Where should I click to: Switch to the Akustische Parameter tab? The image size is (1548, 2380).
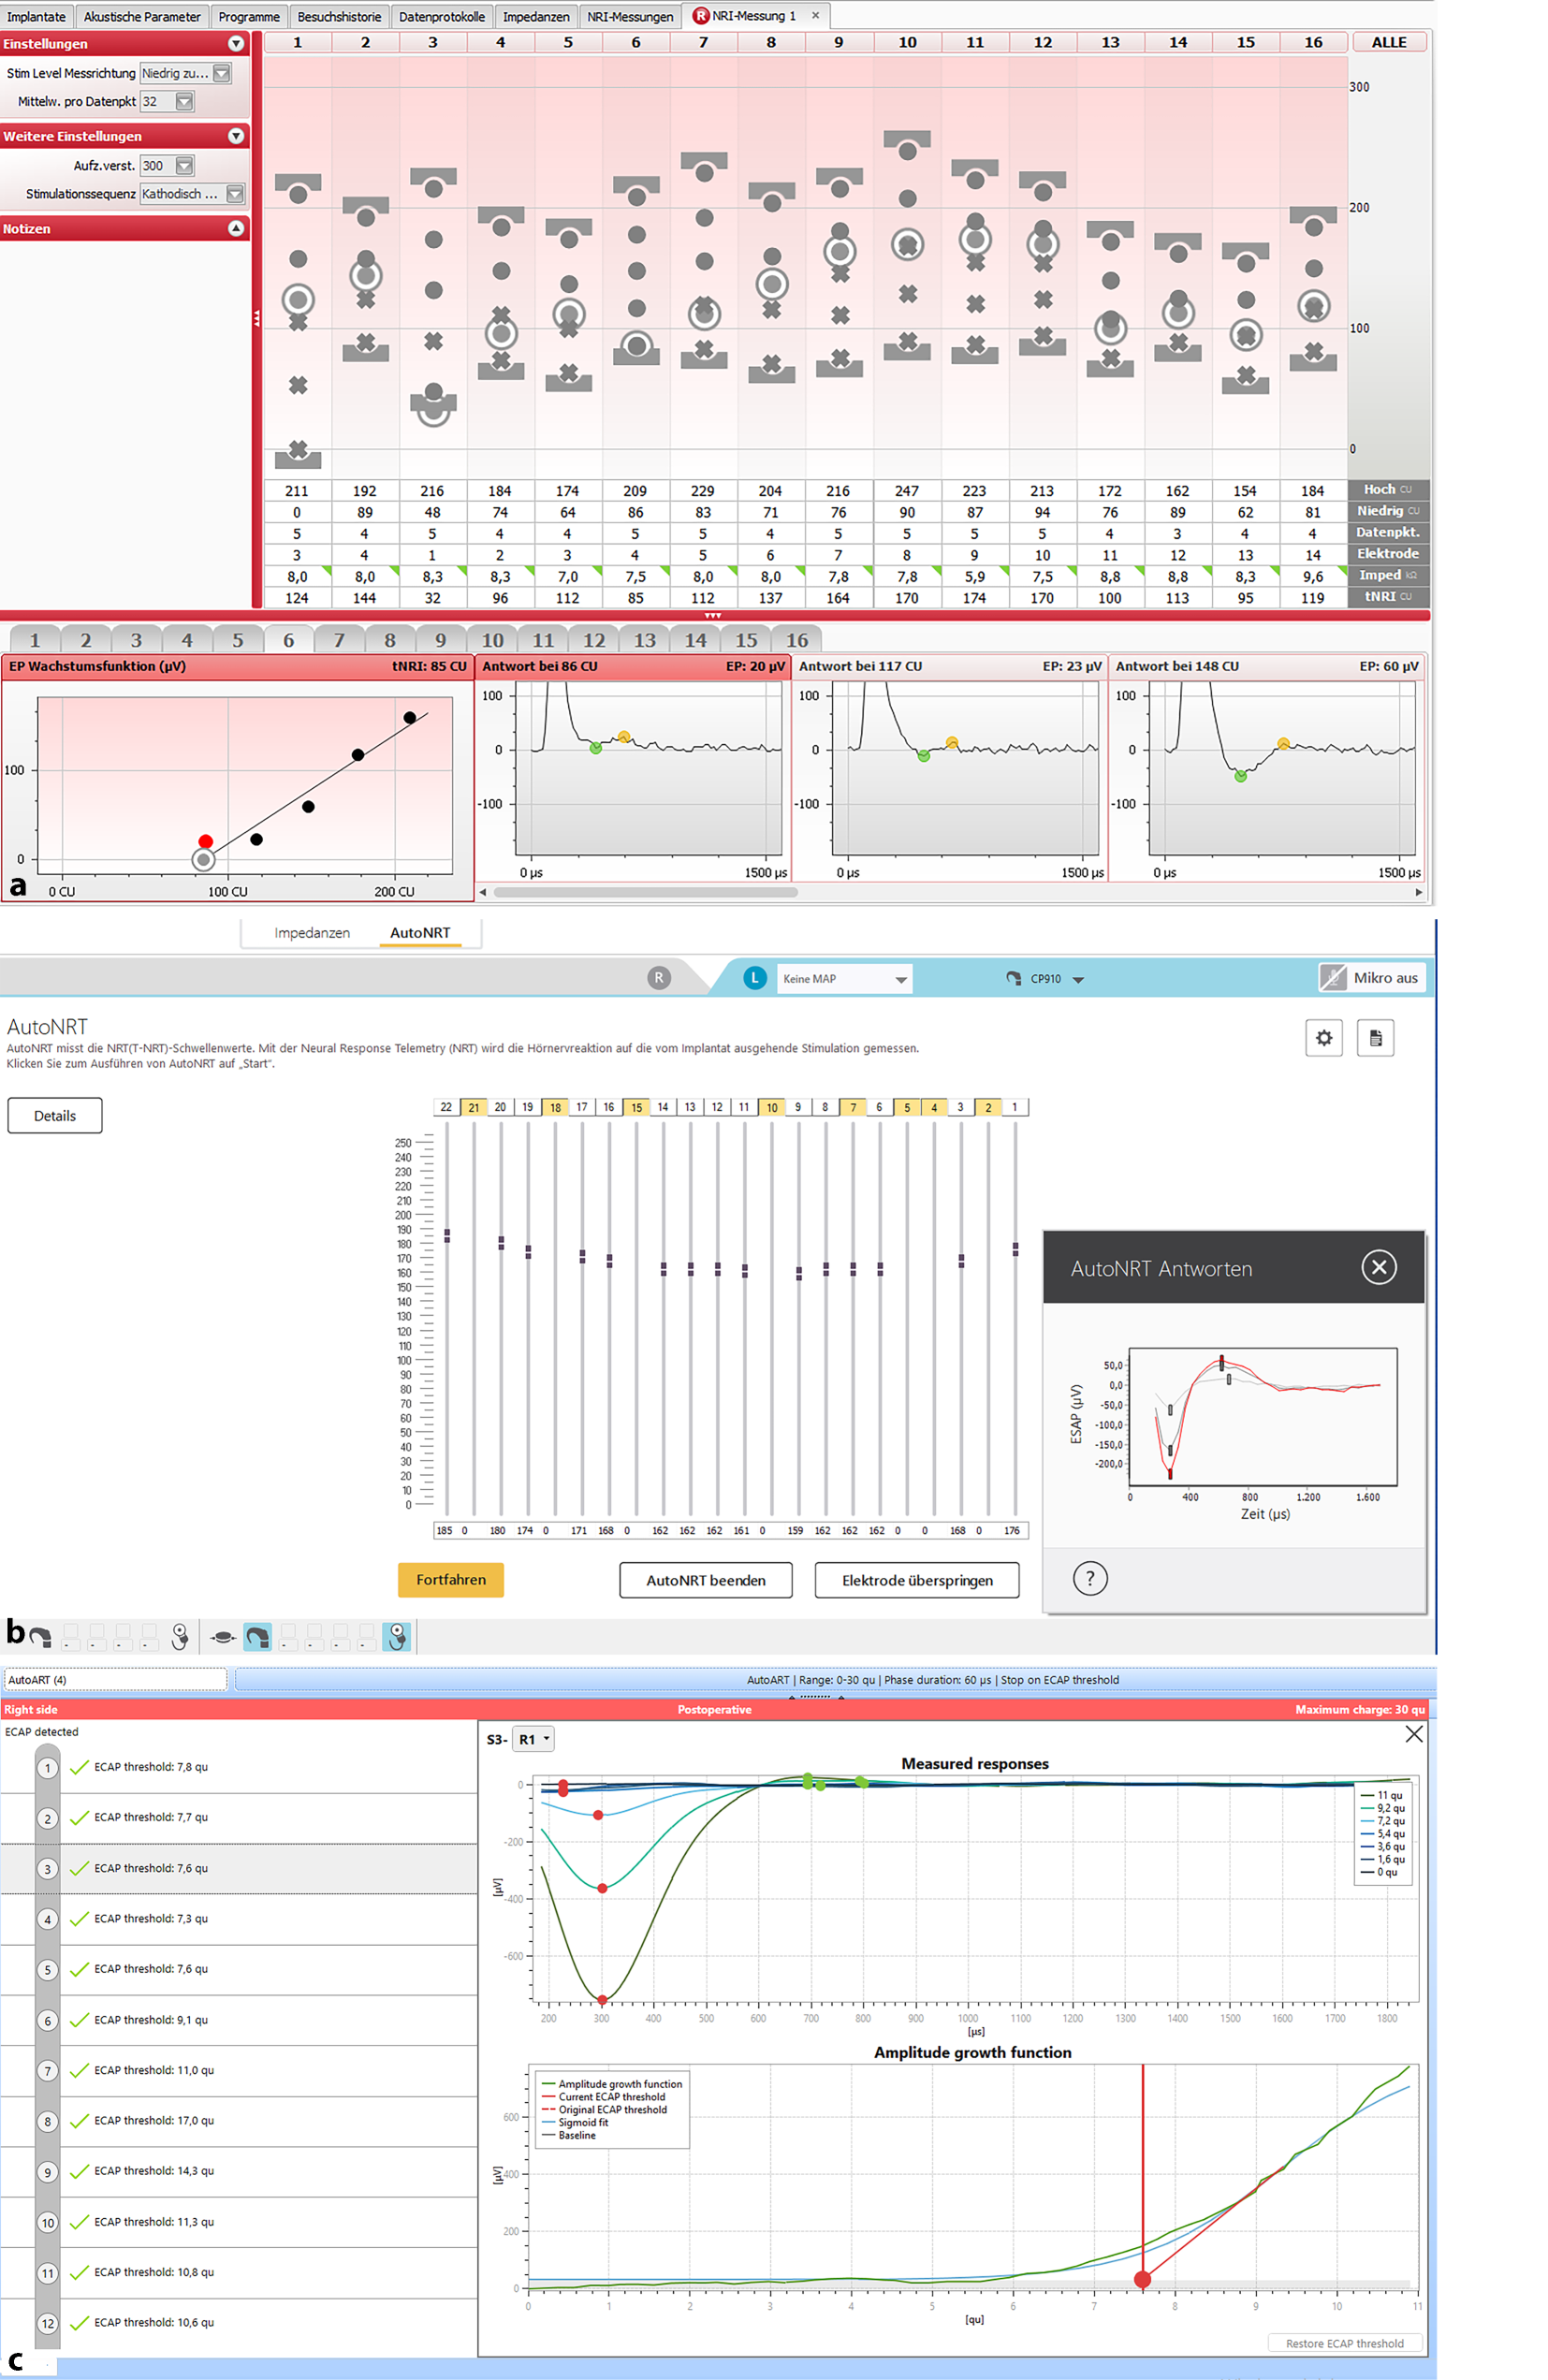click(x=142, y=16)
